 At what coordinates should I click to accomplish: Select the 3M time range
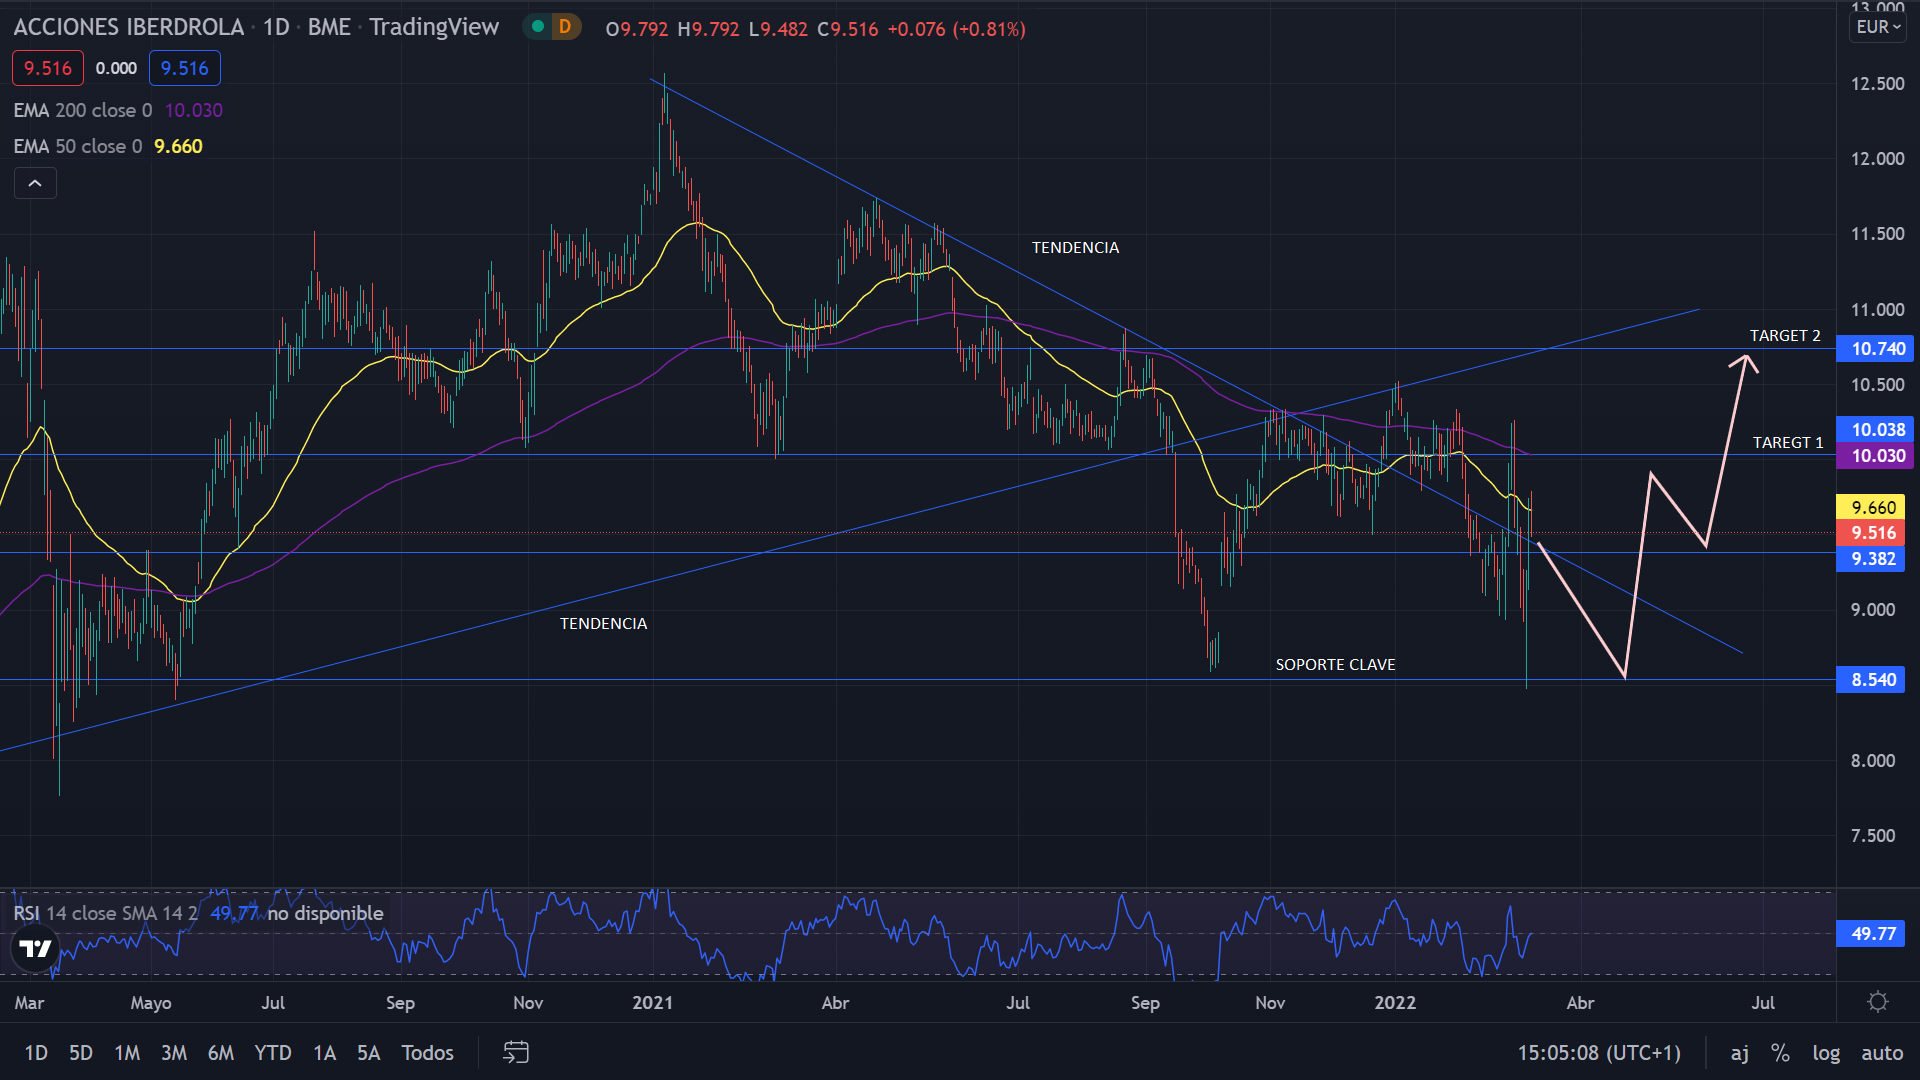tap(174, 1052)
